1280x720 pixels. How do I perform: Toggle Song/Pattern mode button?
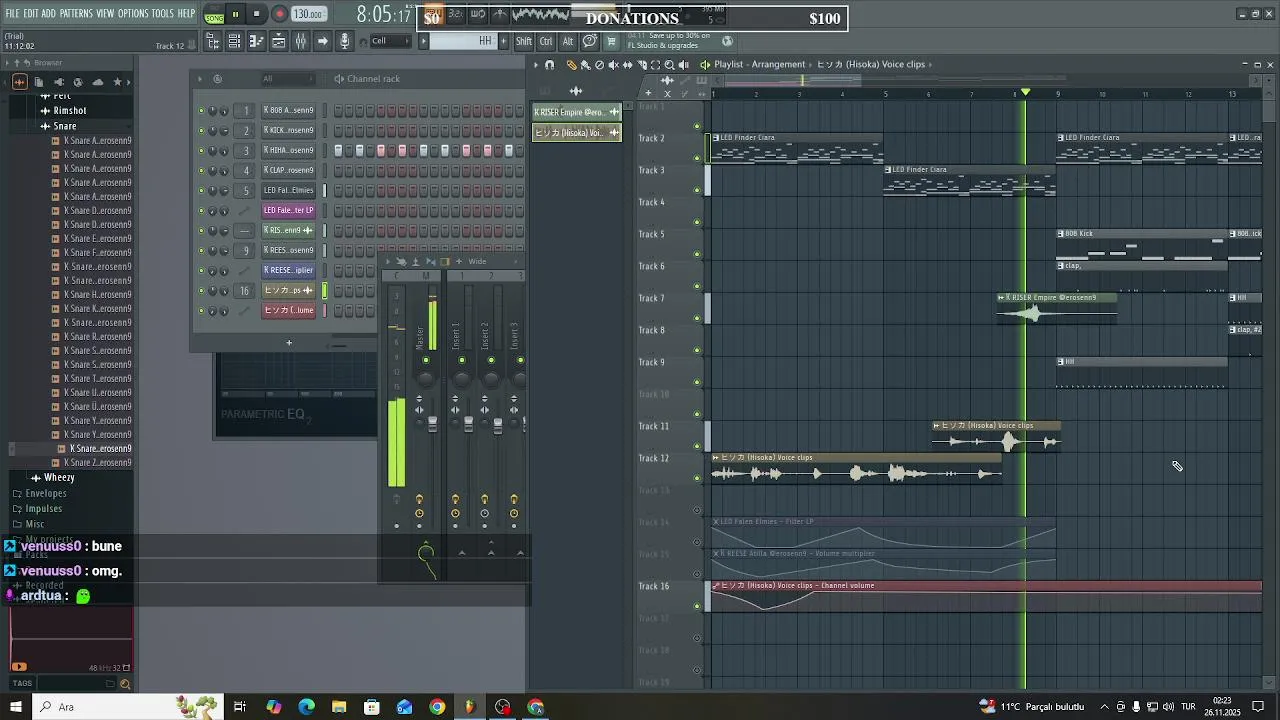[x=214, y=15]
